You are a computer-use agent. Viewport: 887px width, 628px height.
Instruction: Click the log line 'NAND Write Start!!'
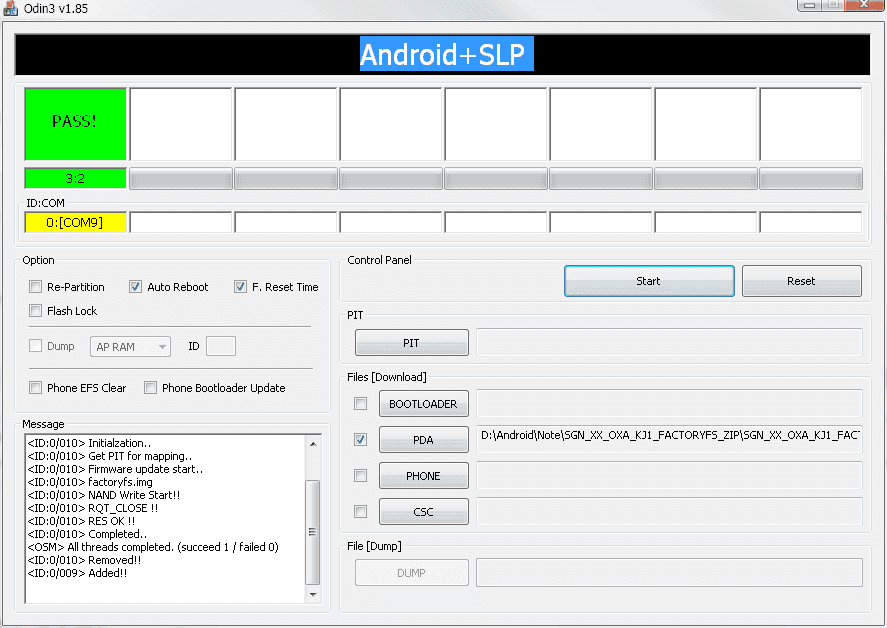point(104,495)
